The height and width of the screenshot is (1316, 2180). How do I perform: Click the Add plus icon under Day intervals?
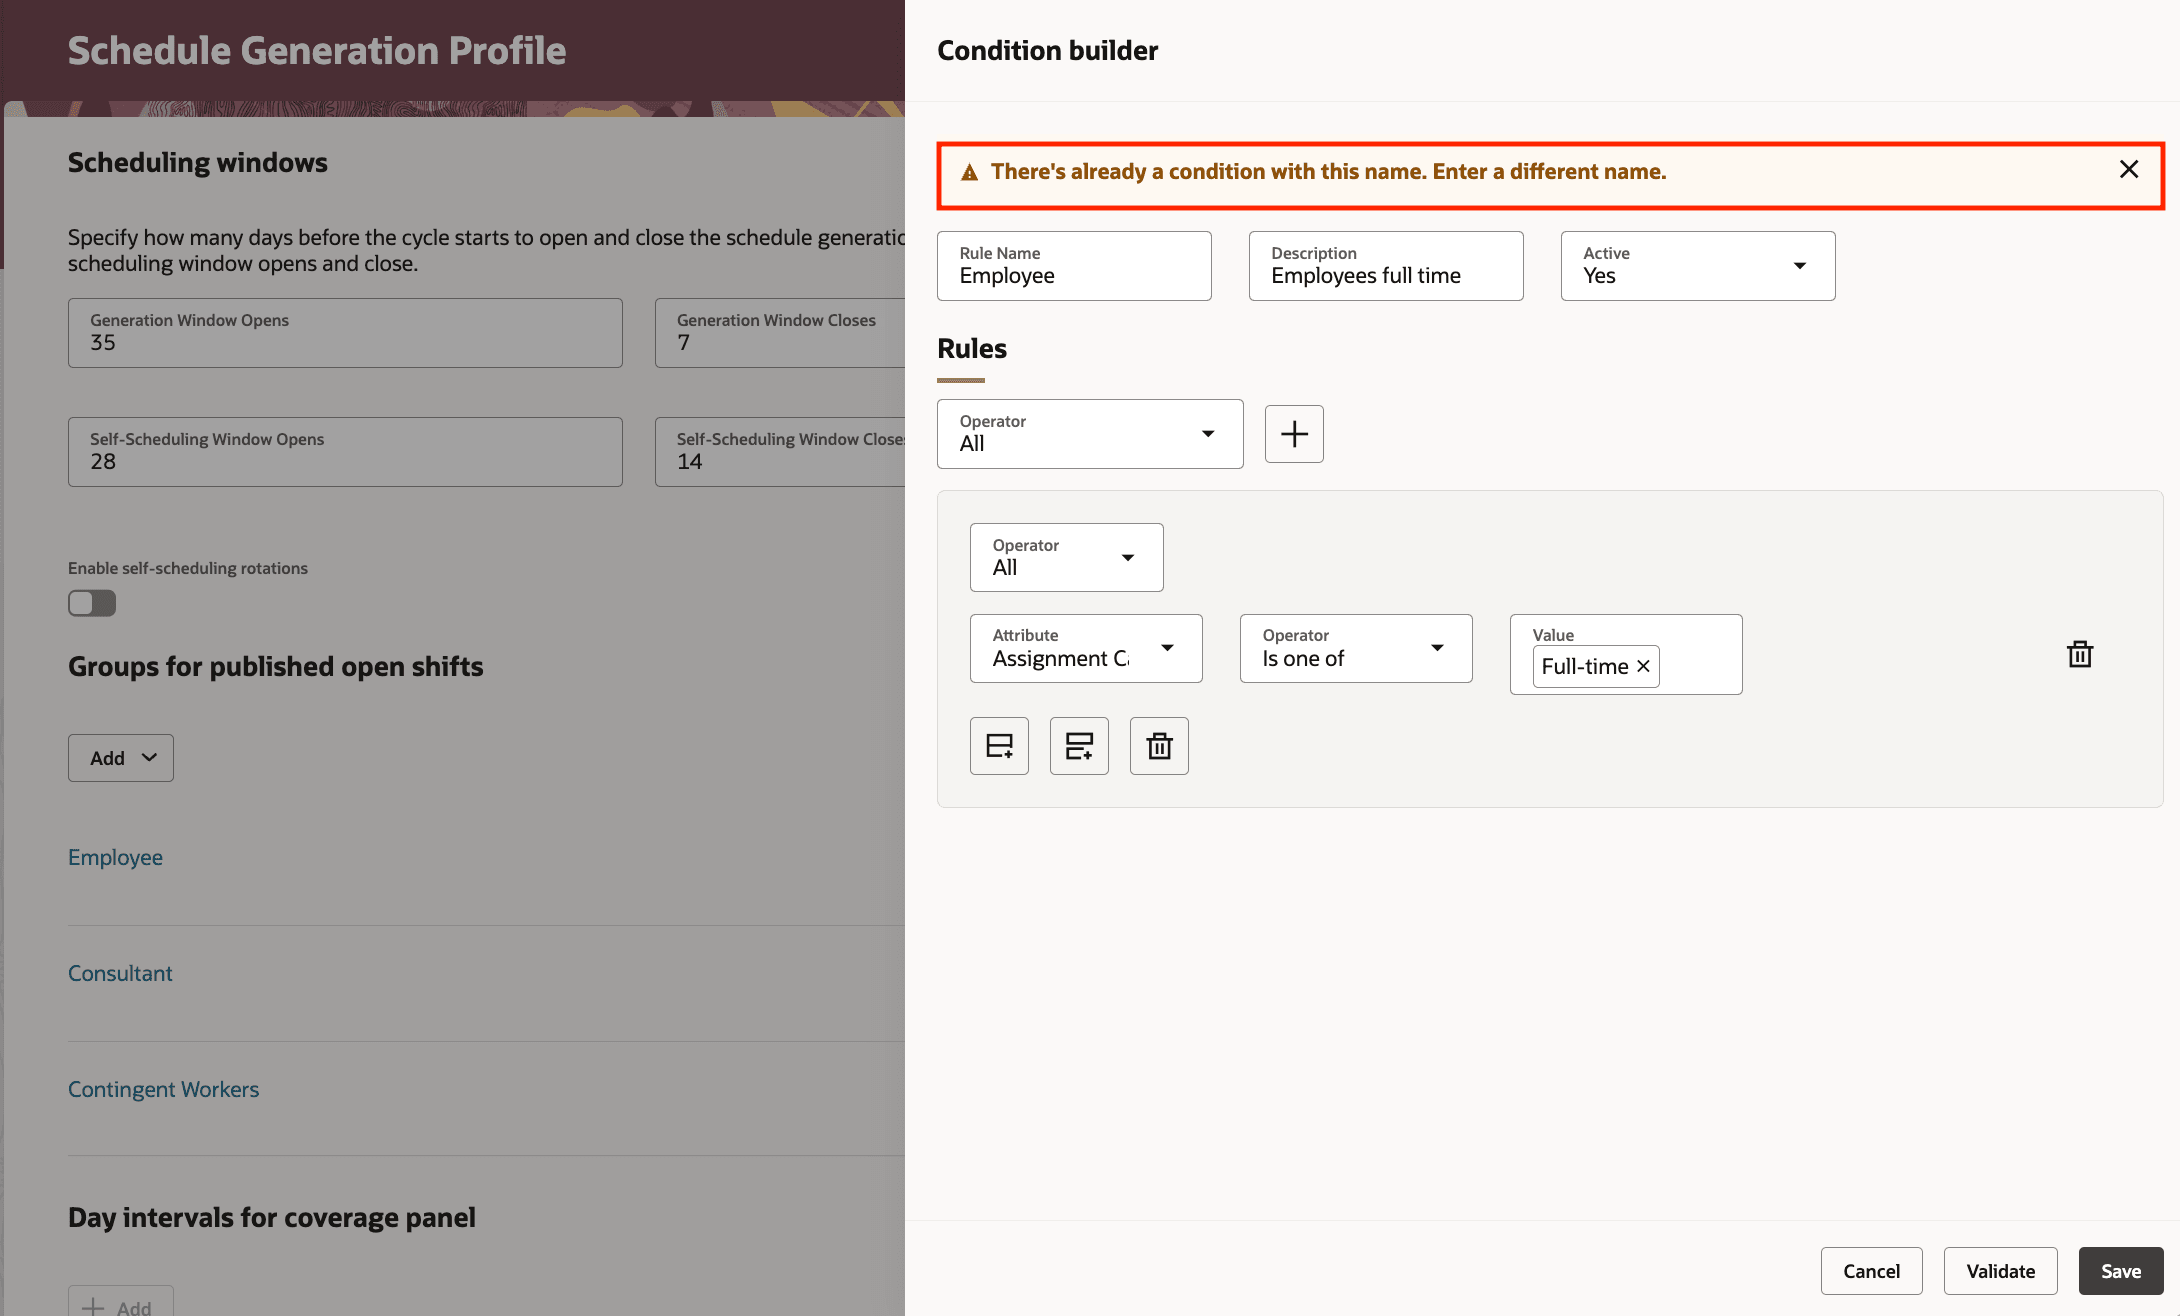(x=93, y=1305)
